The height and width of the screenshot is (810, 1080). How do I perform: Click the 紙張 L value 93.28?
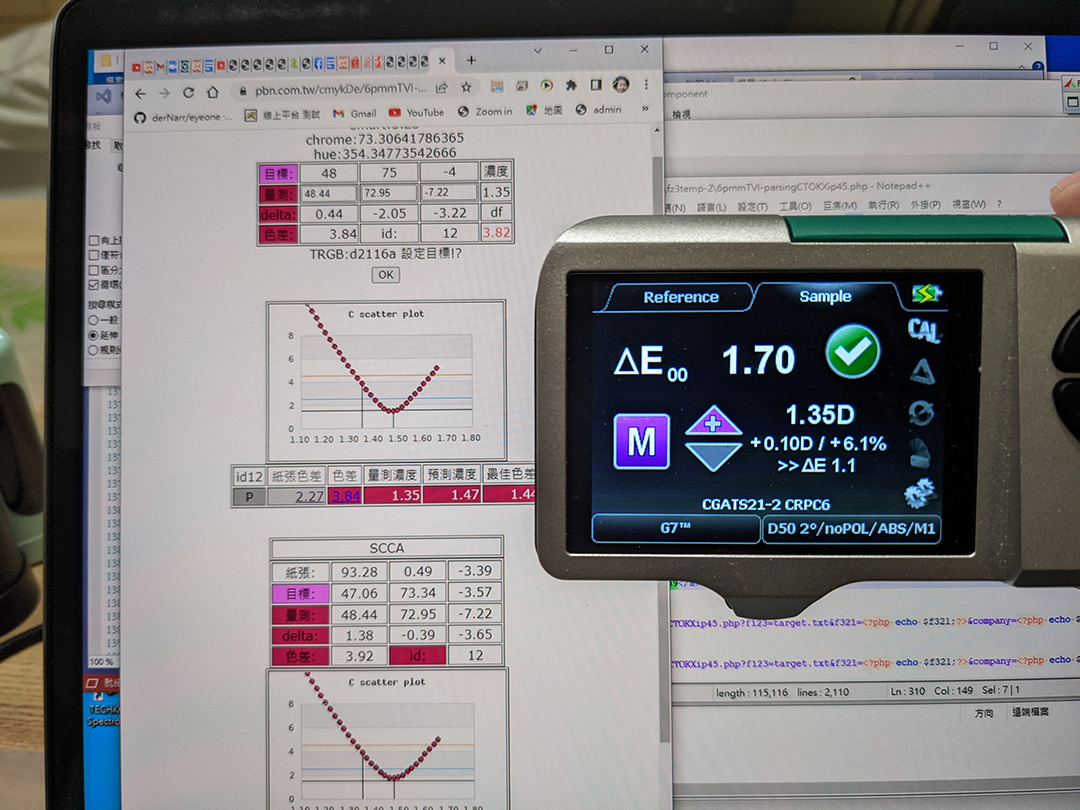pos(359,572)
